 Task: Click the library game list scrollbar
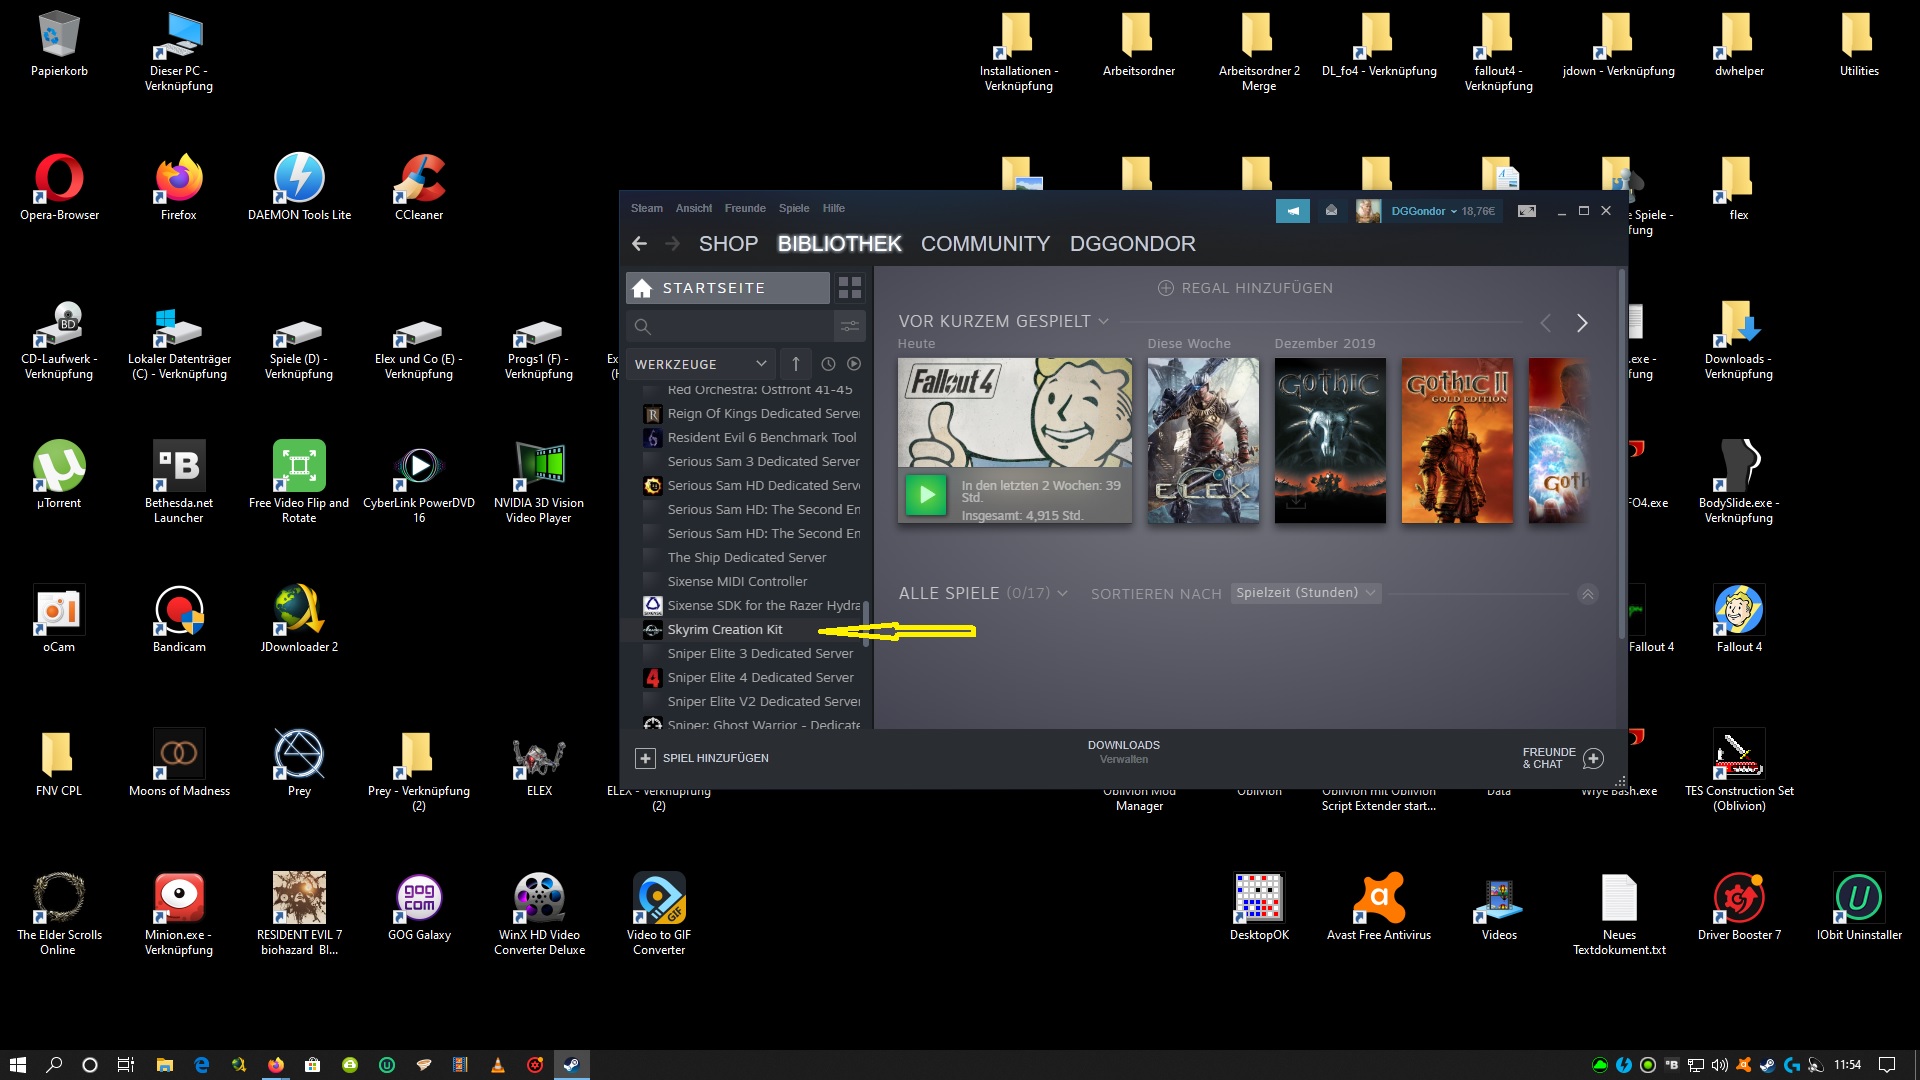point(866,622)
